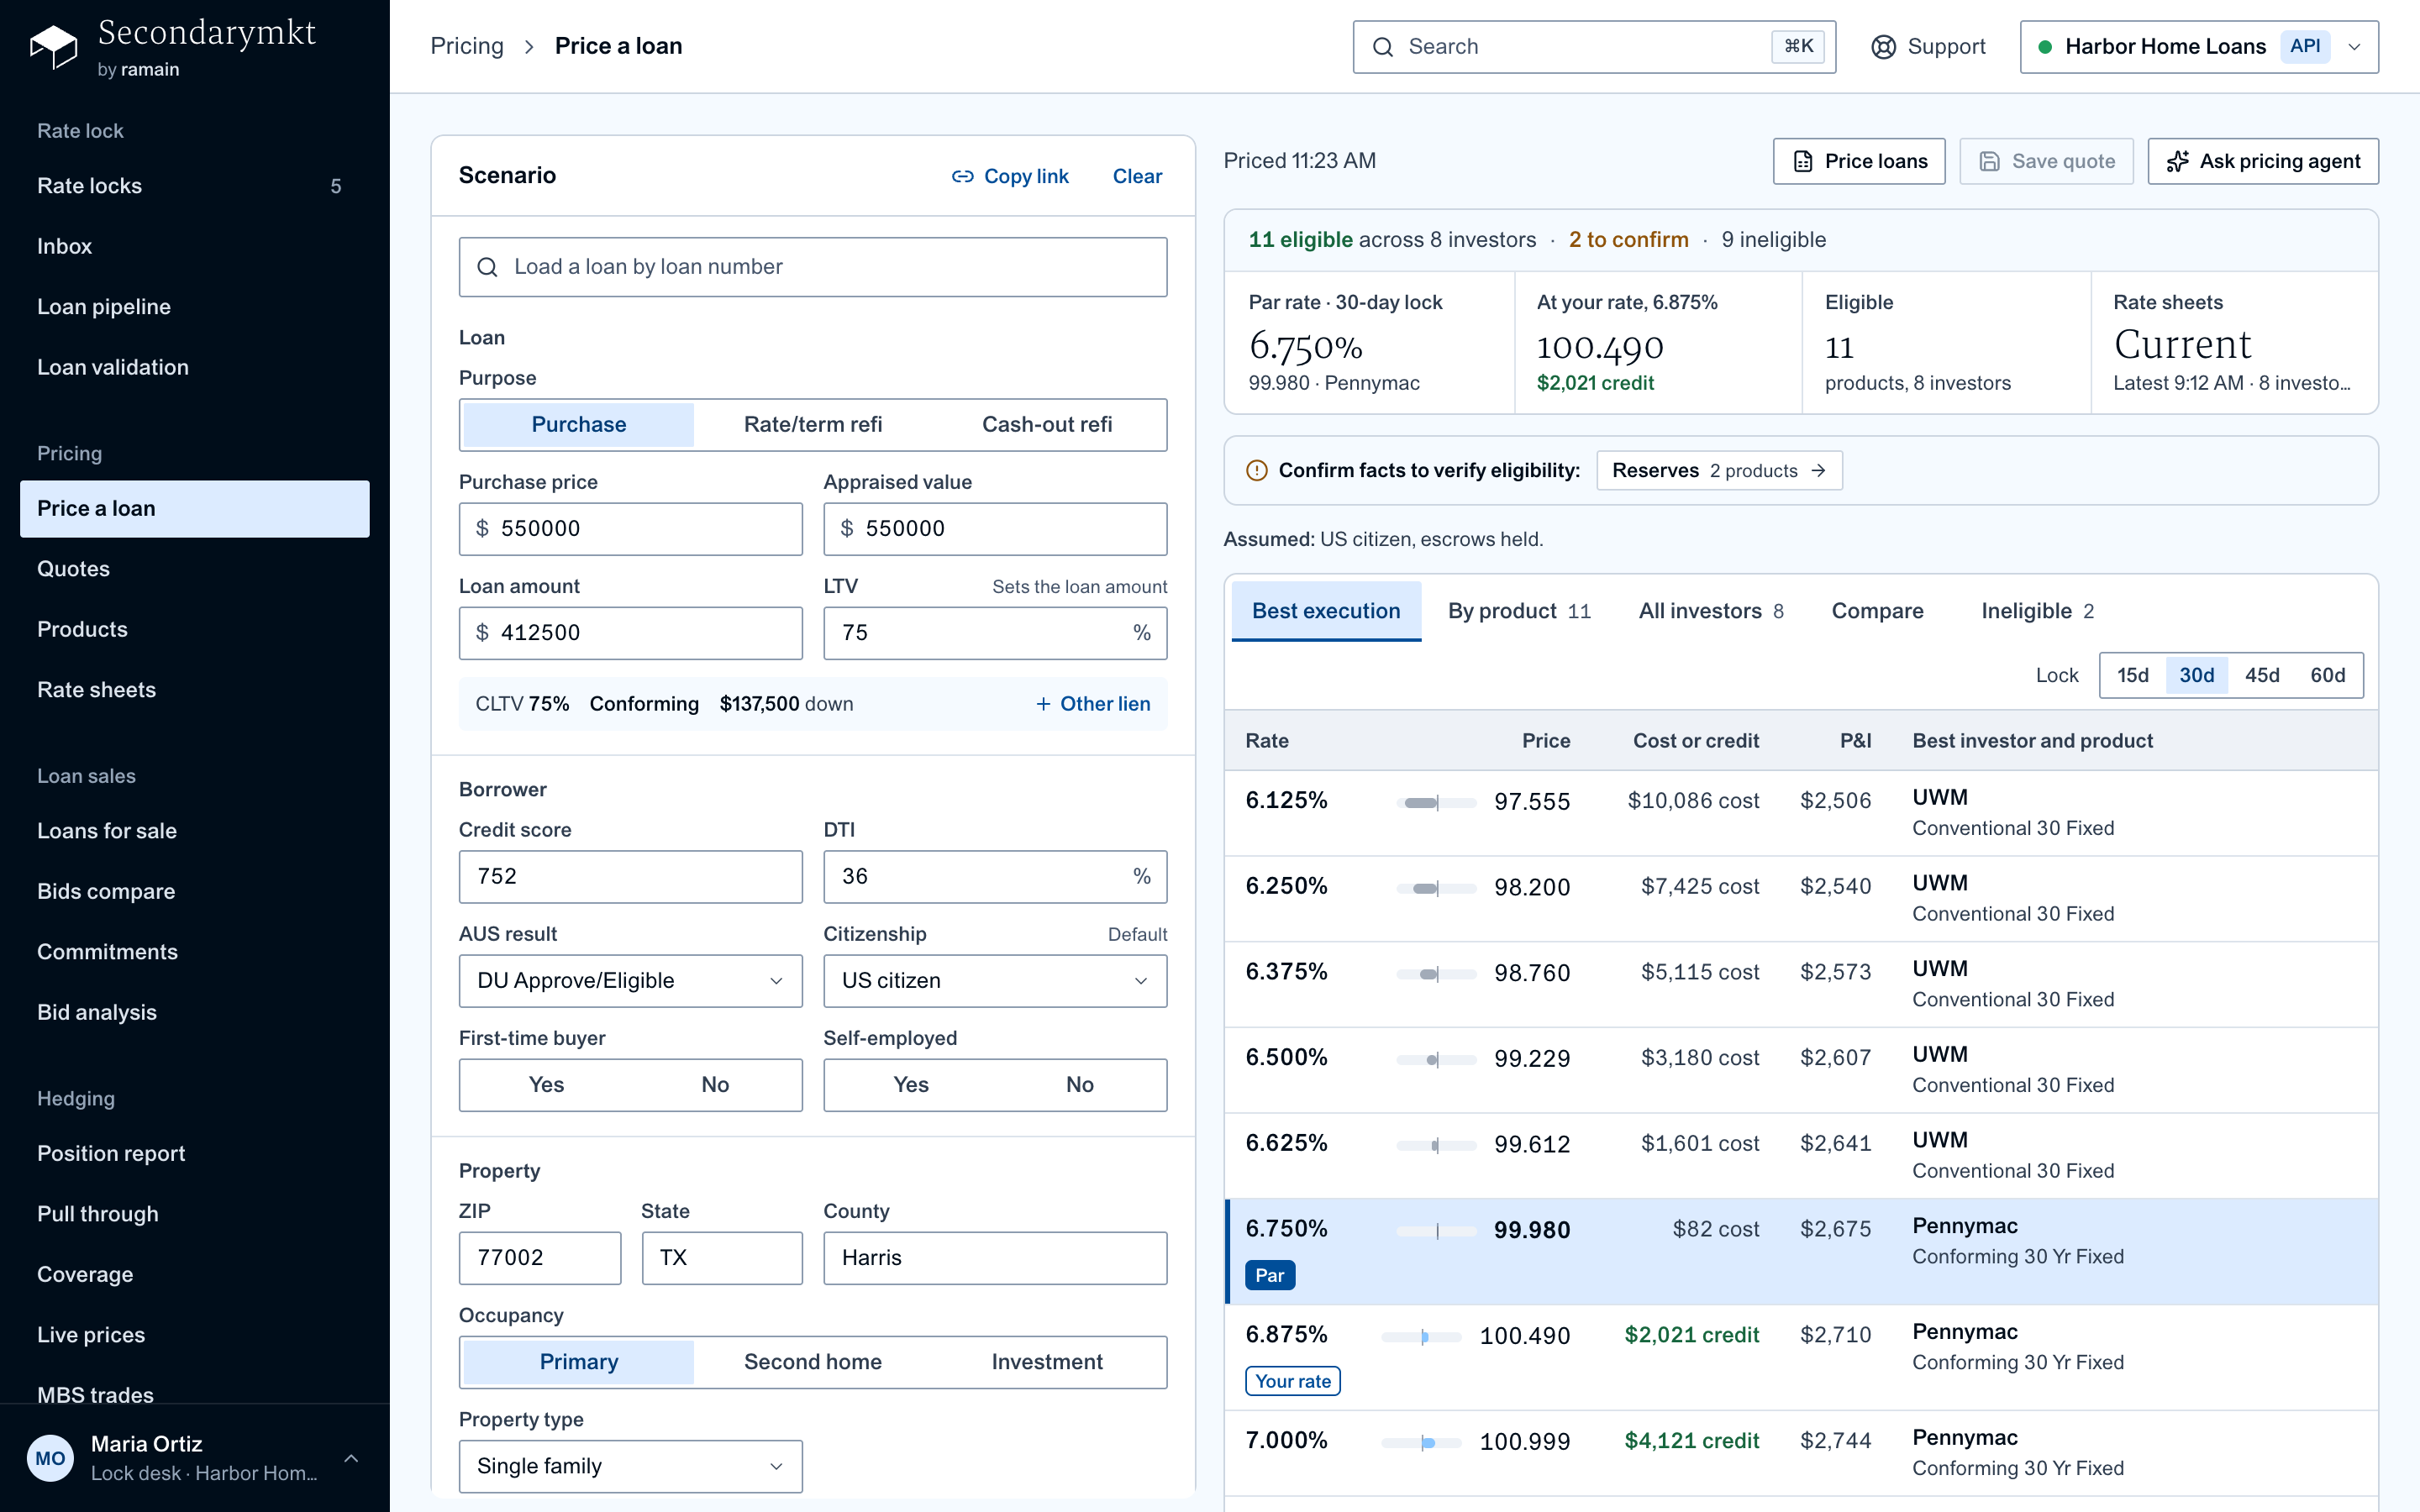The height and width of the screenshot is (1512, 2420).
Task: Choose Investment occupancy
Action: coord(1047,1362)
